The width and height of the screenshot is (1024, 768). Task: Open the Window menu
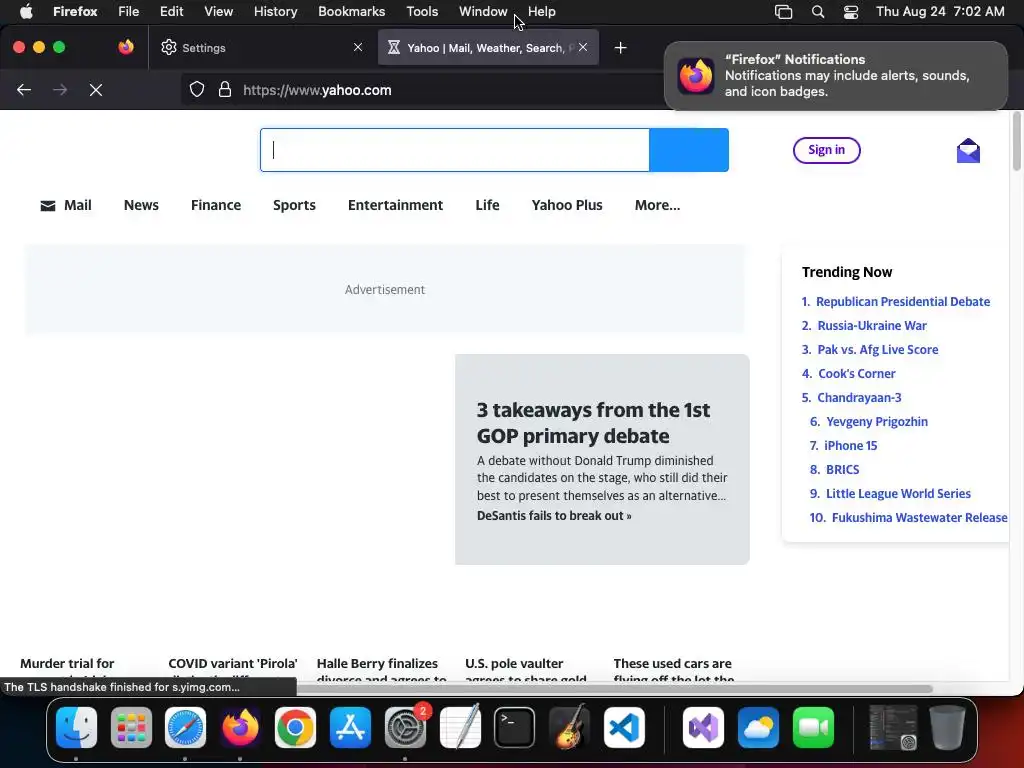coord(483,12)
